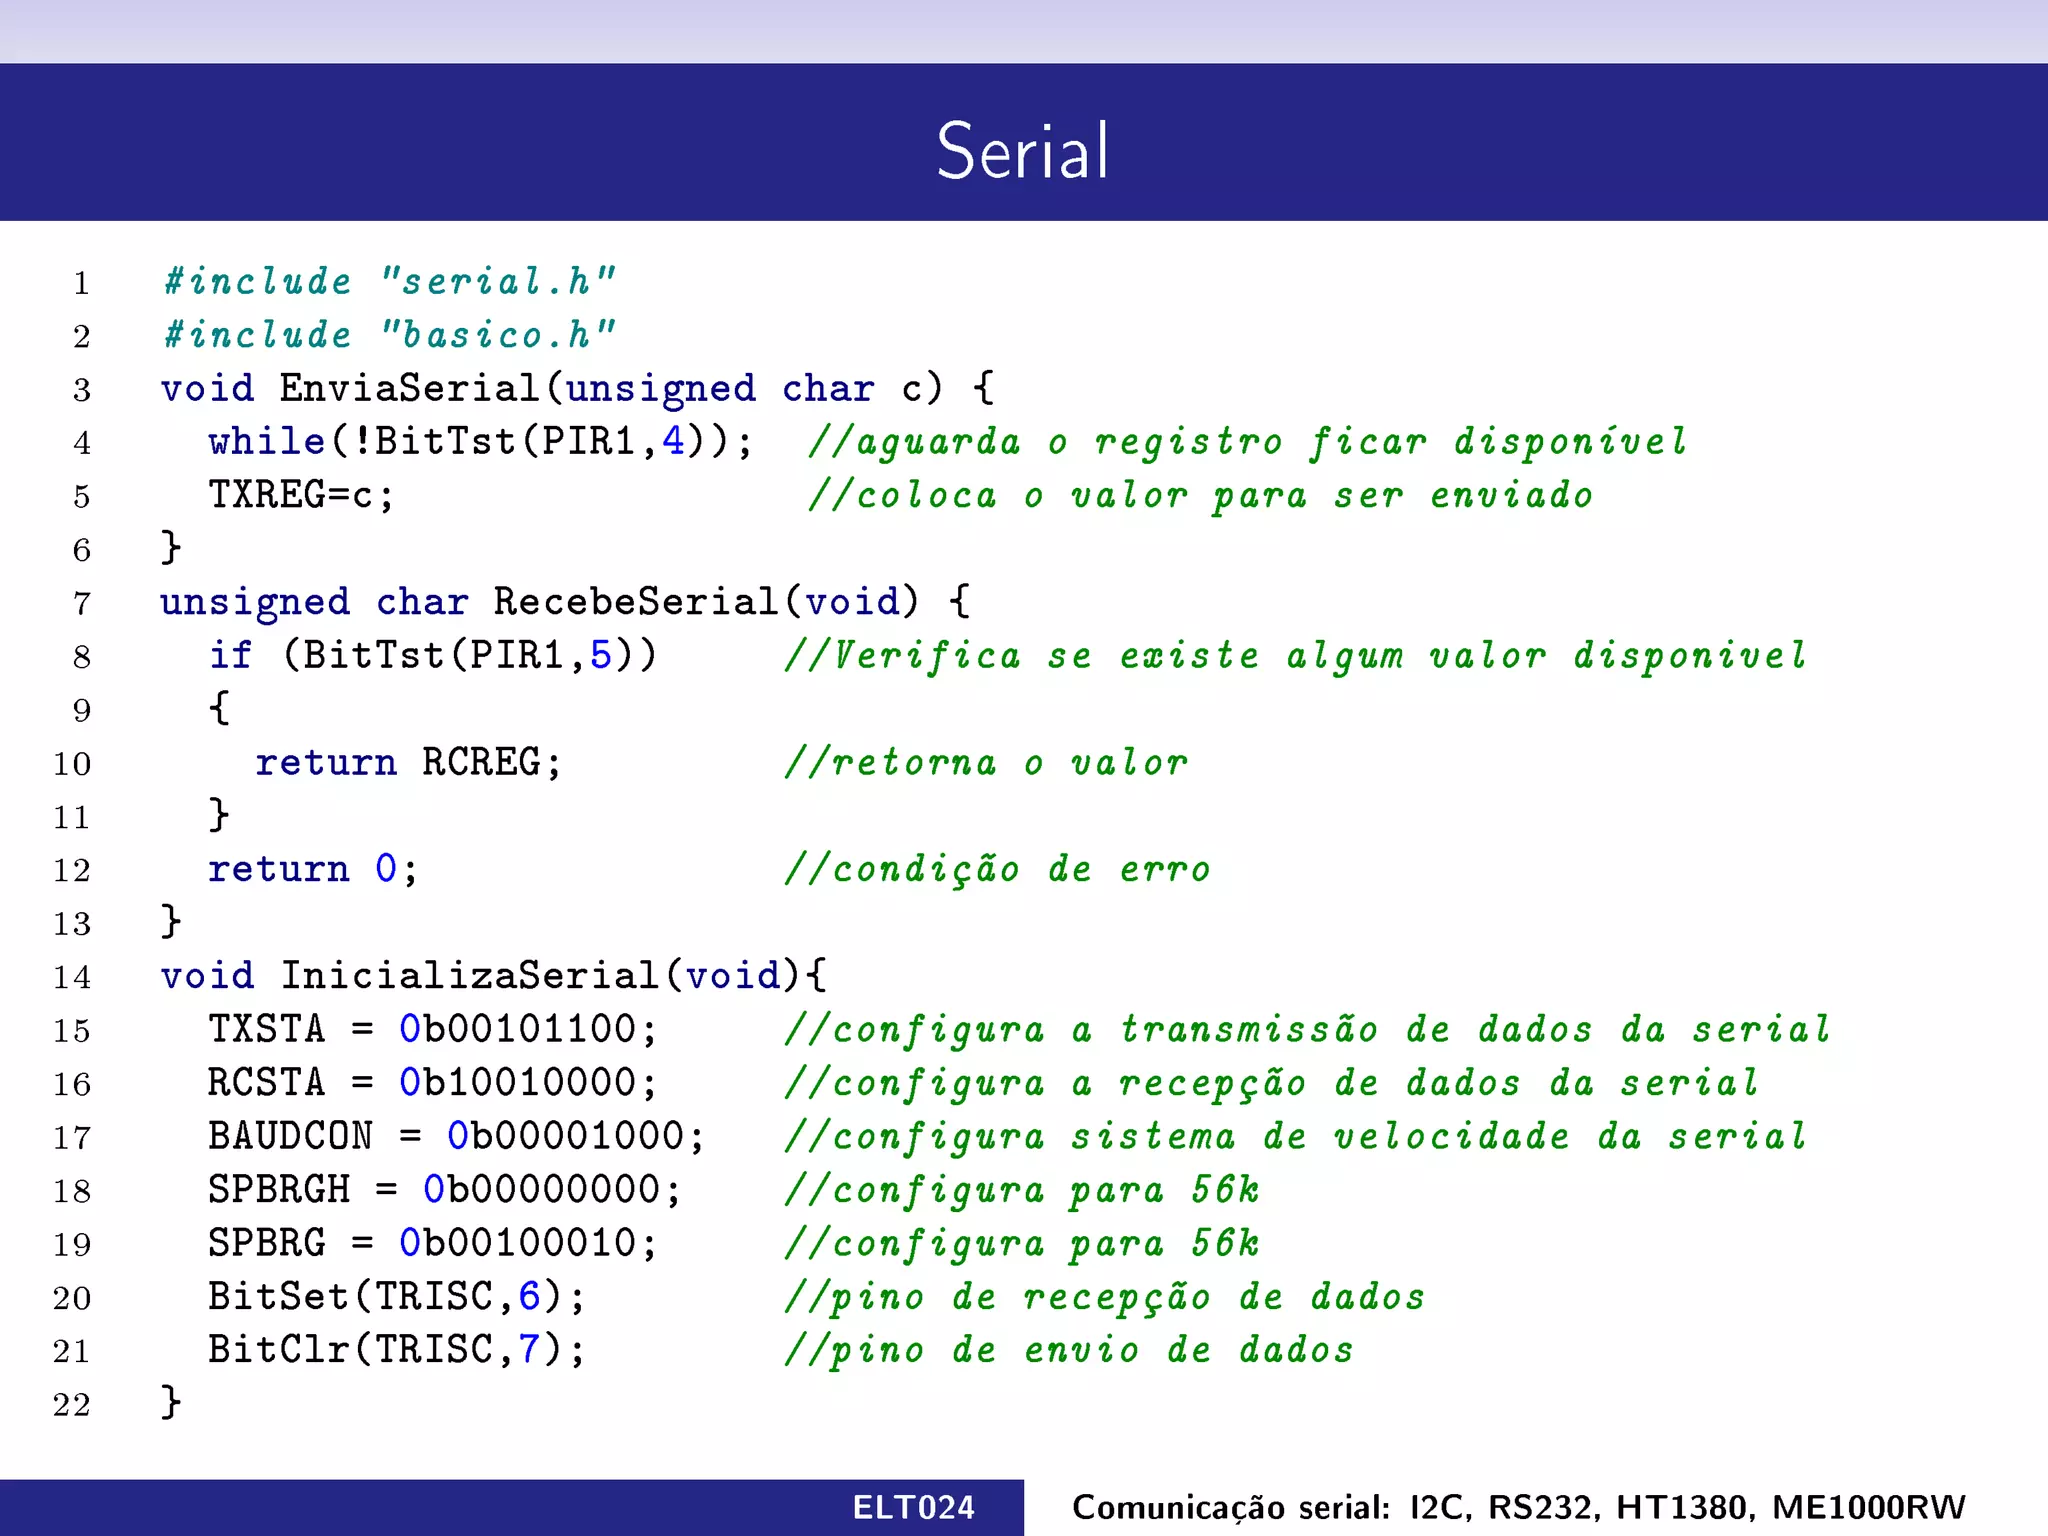Click the call 'BitSet(TRISC,6);'
Image resolution: width=2048 pixels, height=1536 pixels.
[x=396, y=1296]
